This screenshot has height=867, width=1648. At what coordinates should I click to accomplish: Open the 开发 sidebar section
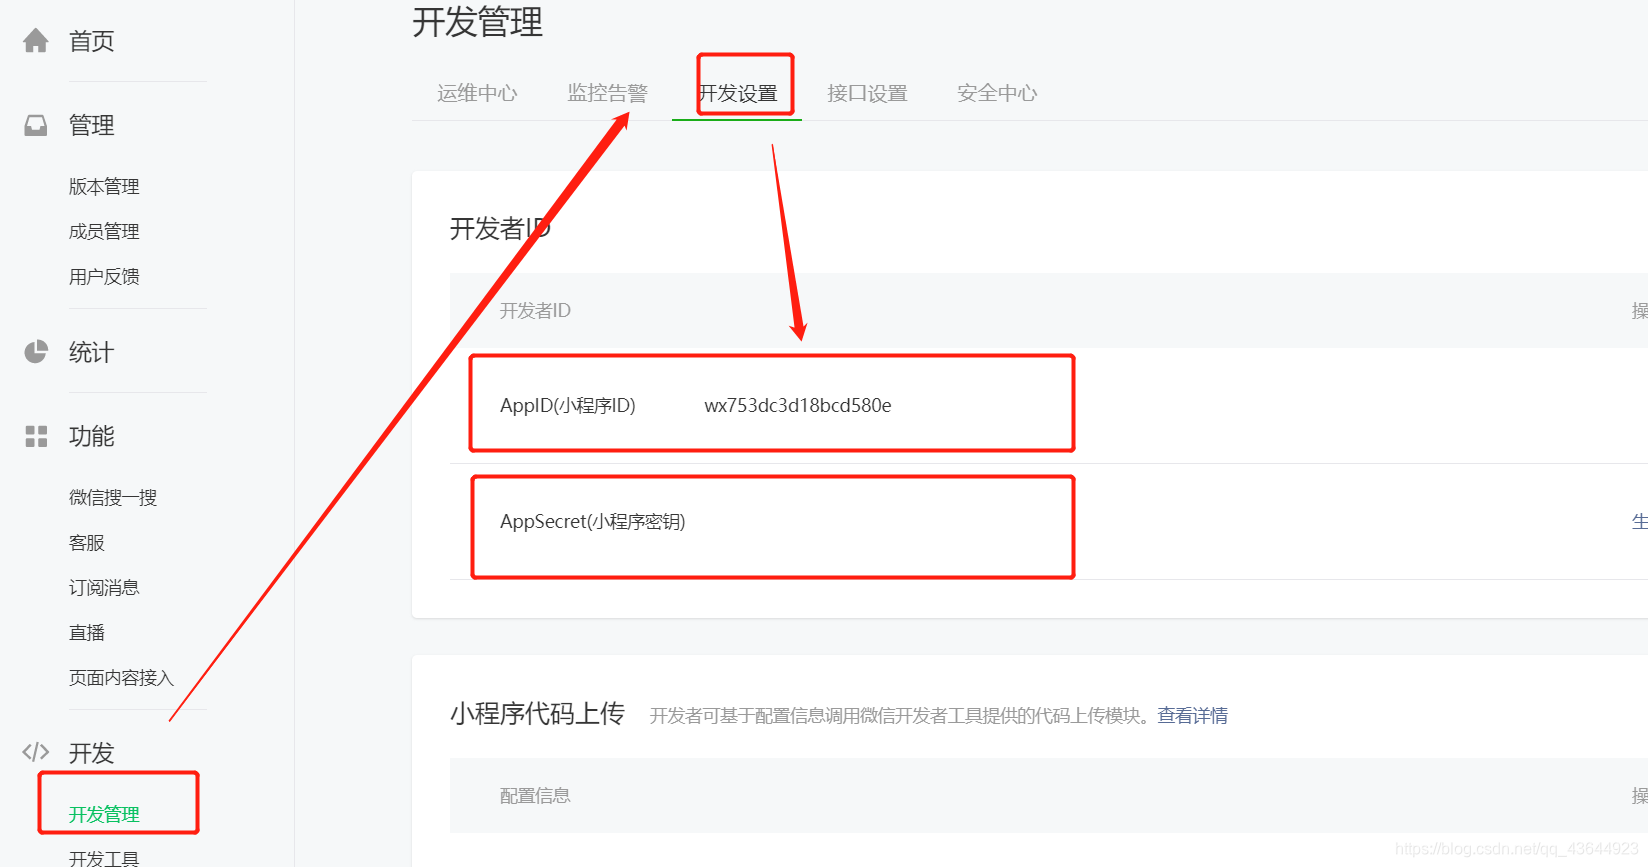(x=91, y=753)
